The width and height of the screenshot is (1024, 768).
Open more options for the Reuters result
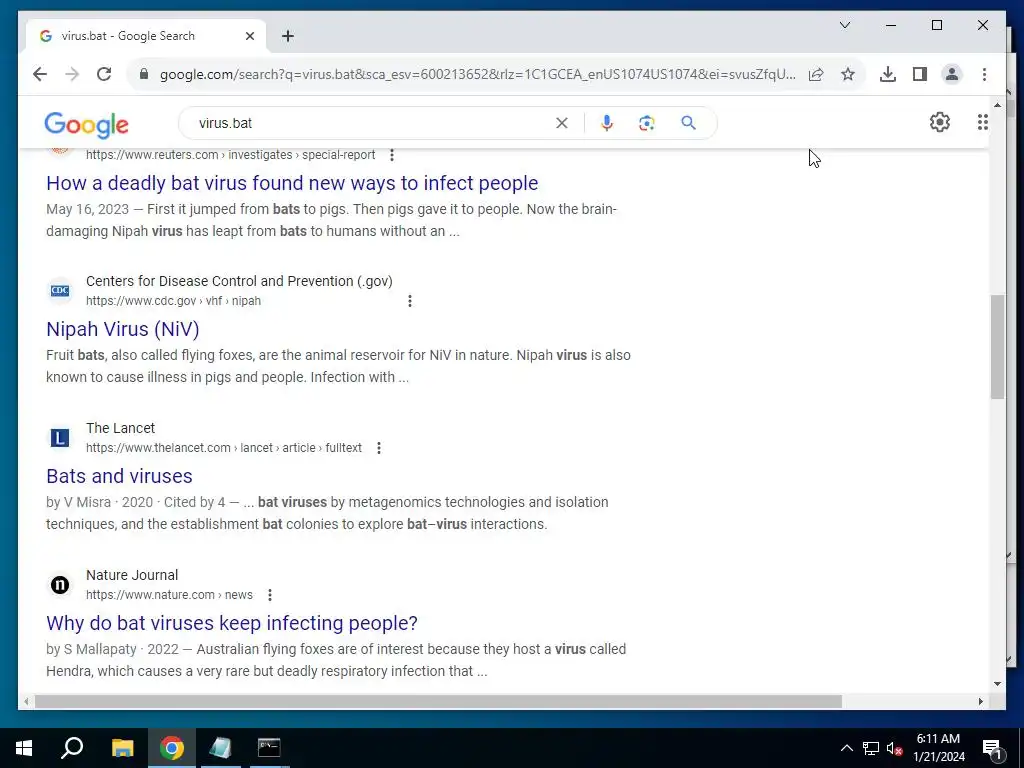point(392,155)
